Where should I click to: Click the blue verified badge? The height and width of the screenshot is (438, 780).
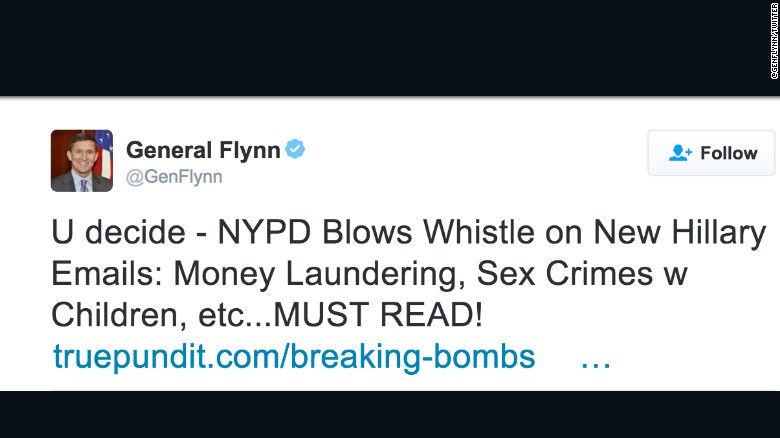tap(295, 150)
